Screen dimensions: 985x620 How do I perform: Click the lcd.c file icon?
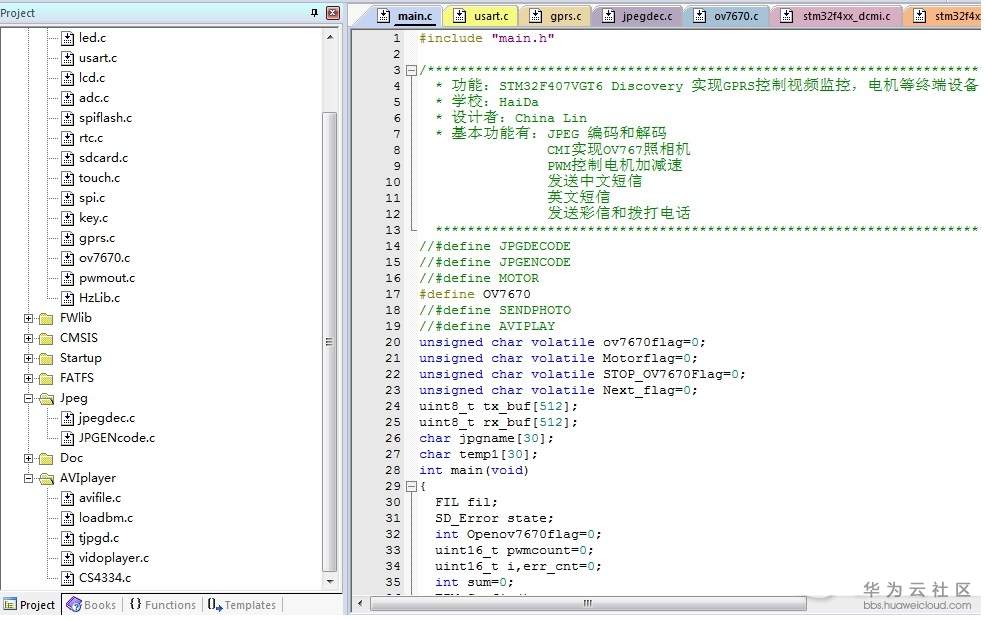[67, 79]
